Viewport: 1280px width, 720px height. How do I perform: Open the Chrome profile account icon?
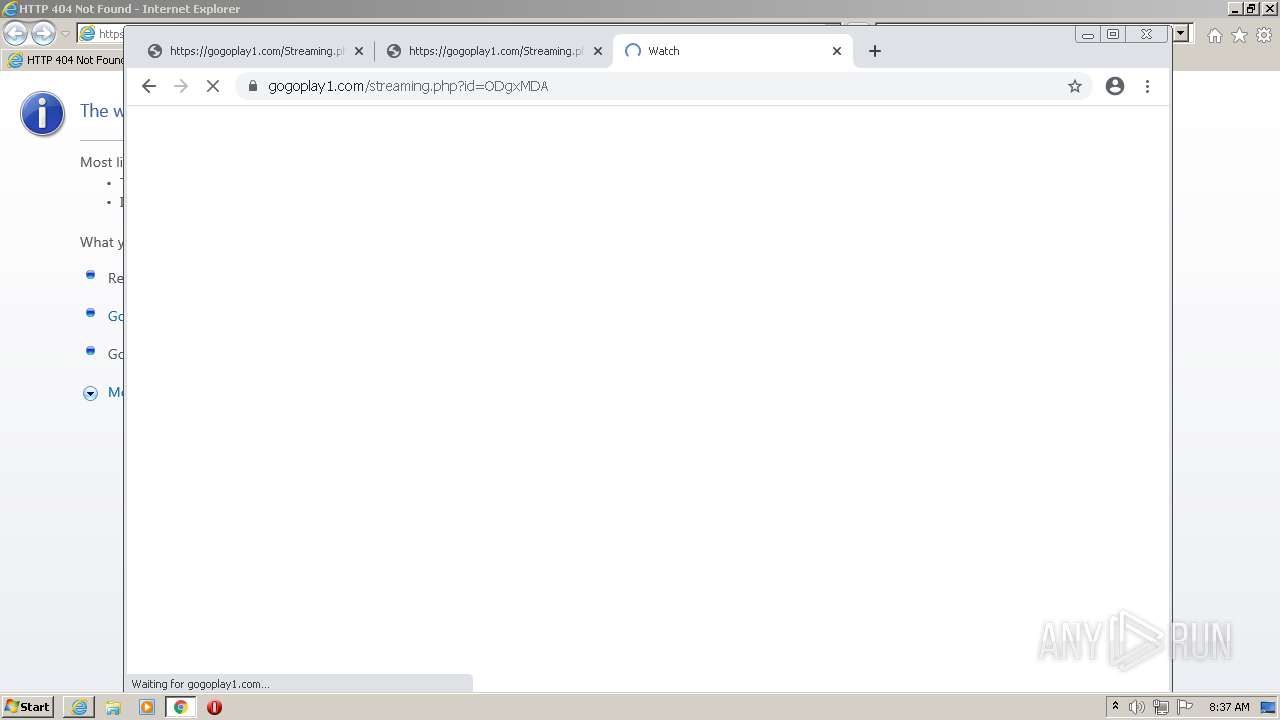[1115, 86]
